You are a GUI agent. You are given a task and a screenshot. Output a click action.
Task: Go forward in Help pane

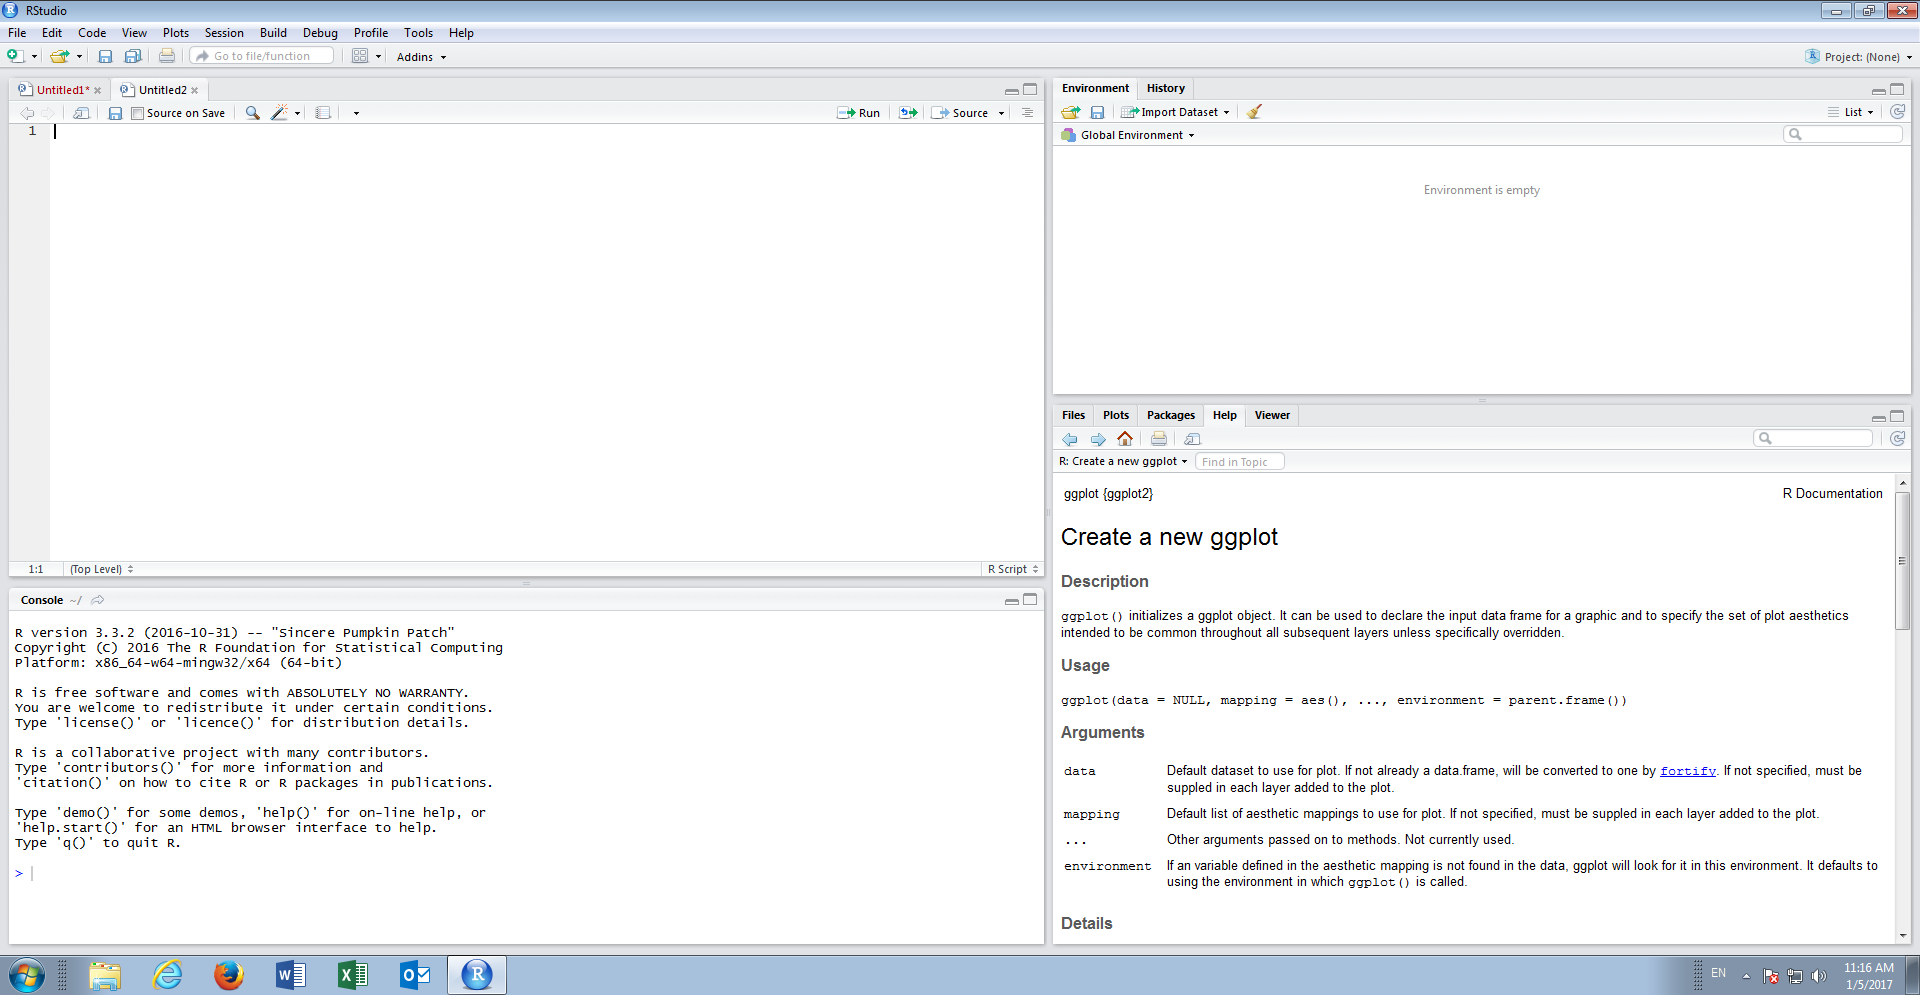[x=1098, y=439]
